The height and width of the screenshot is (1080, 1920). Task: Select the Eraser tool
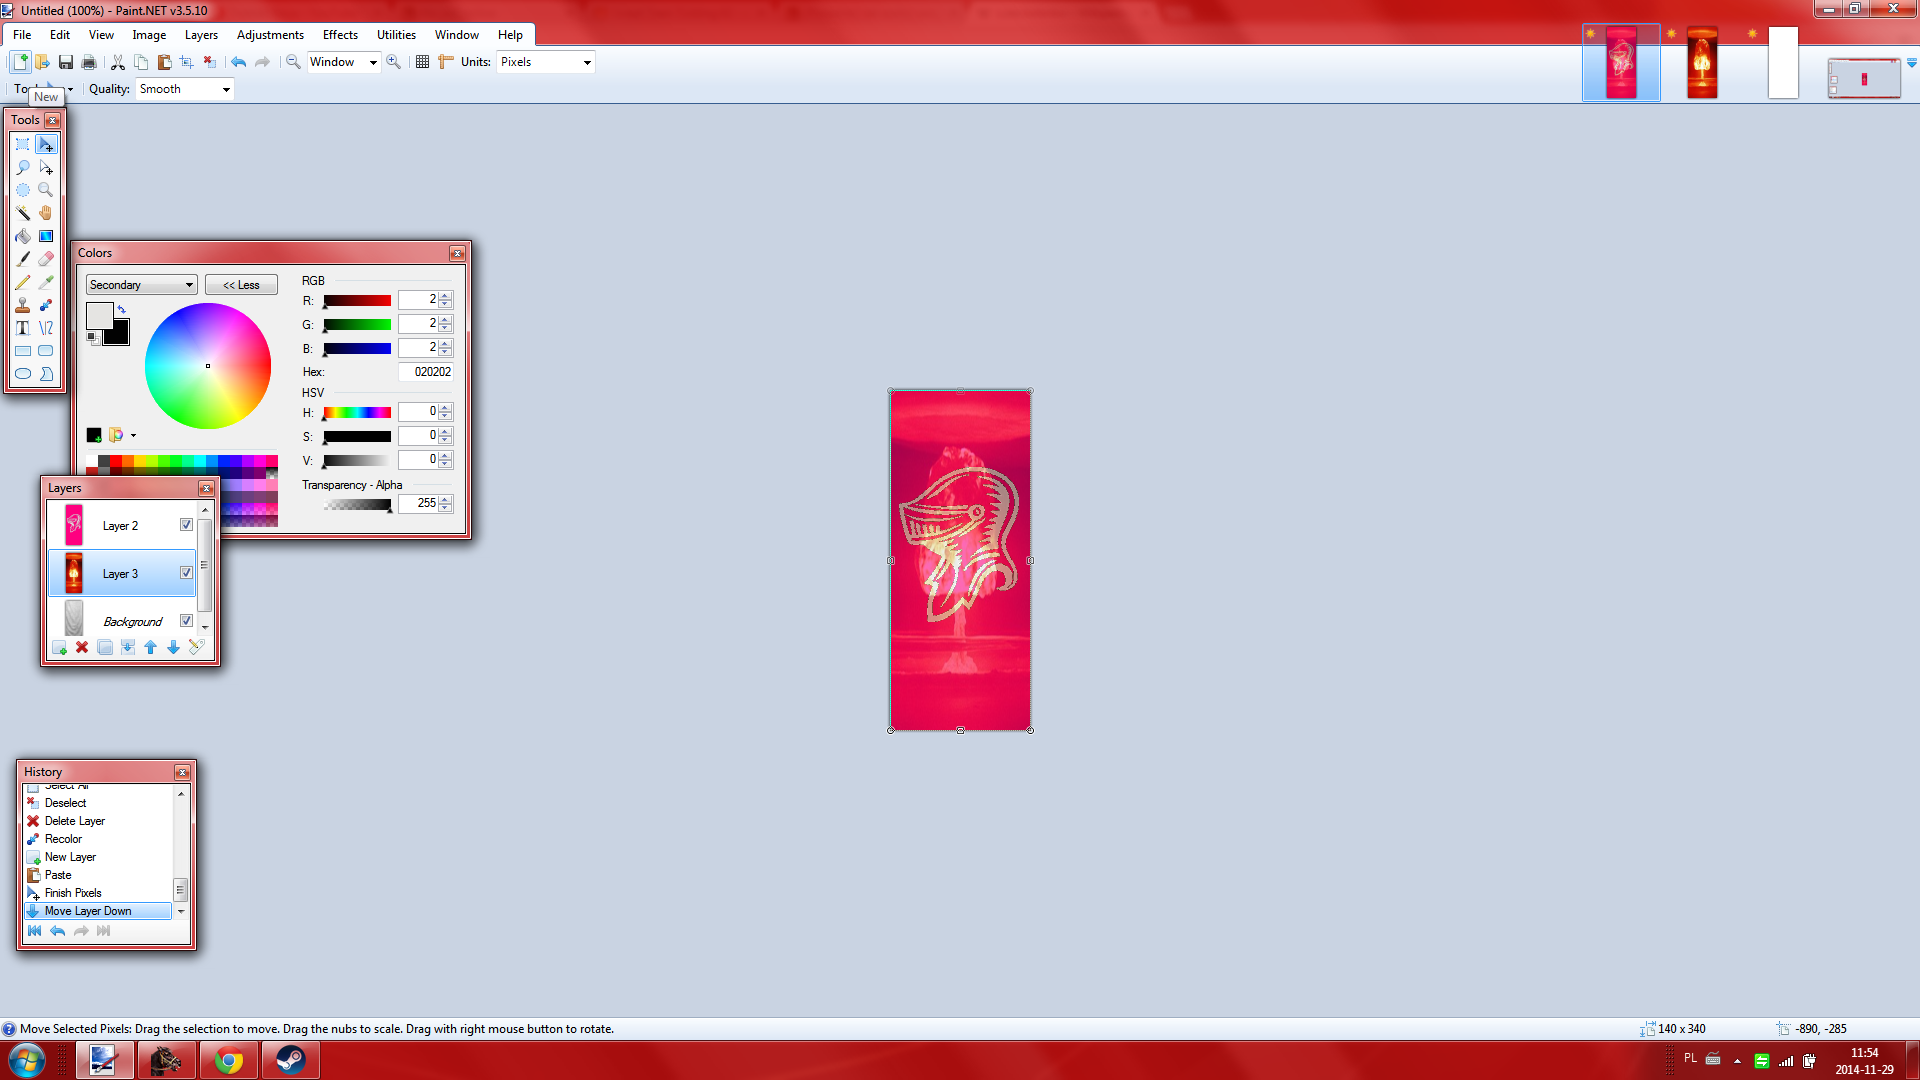[46, 259]
